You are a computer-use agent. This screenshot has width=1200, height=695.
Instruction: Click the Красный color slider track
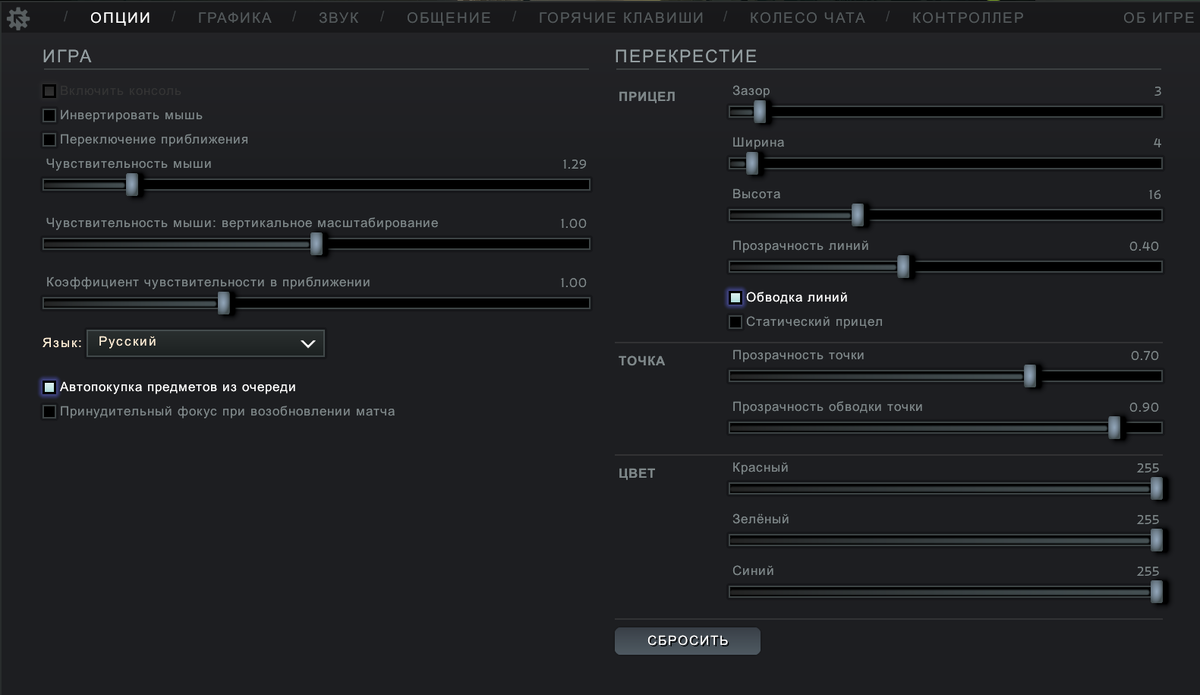pyautogui.click(x=940, y=489)
